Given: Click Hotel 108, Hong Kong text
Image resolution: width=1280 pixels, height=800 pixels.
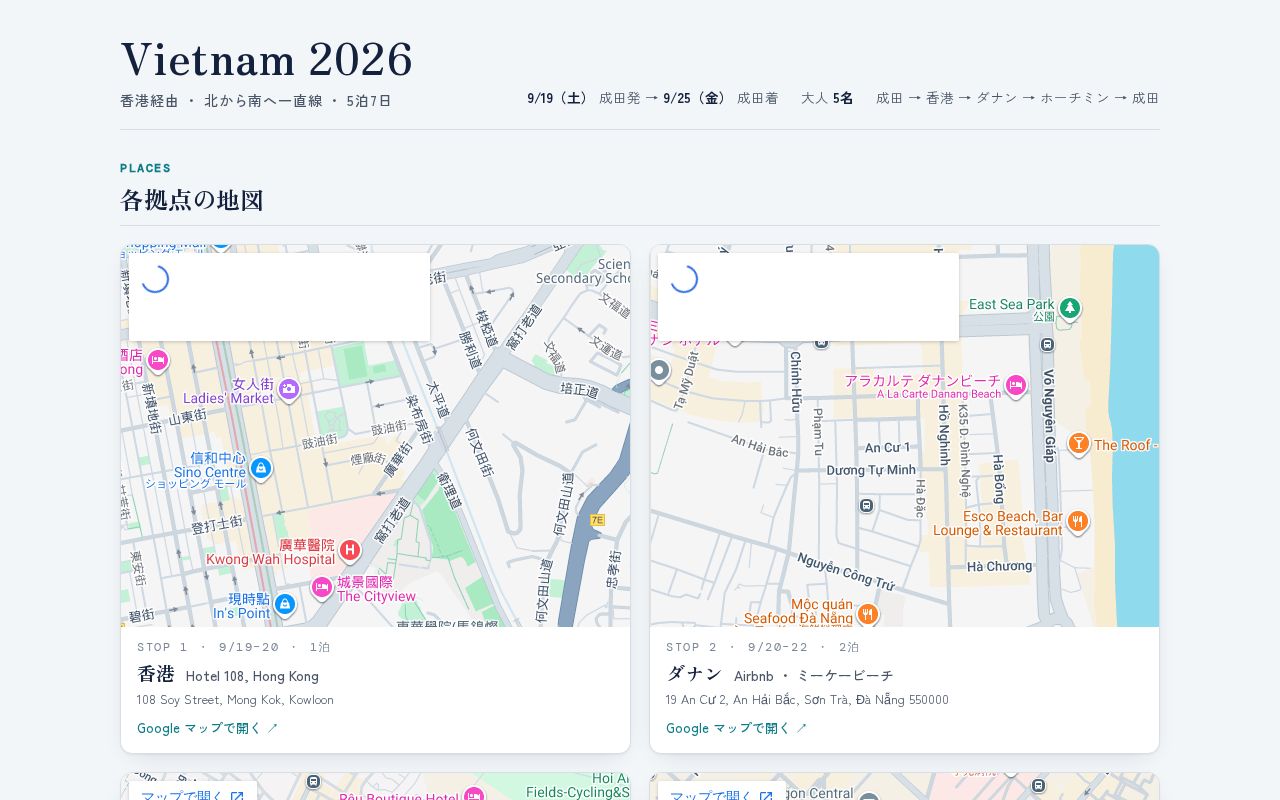Looking at the screenshot, I should pyautogui.click(x=252, y=676).
